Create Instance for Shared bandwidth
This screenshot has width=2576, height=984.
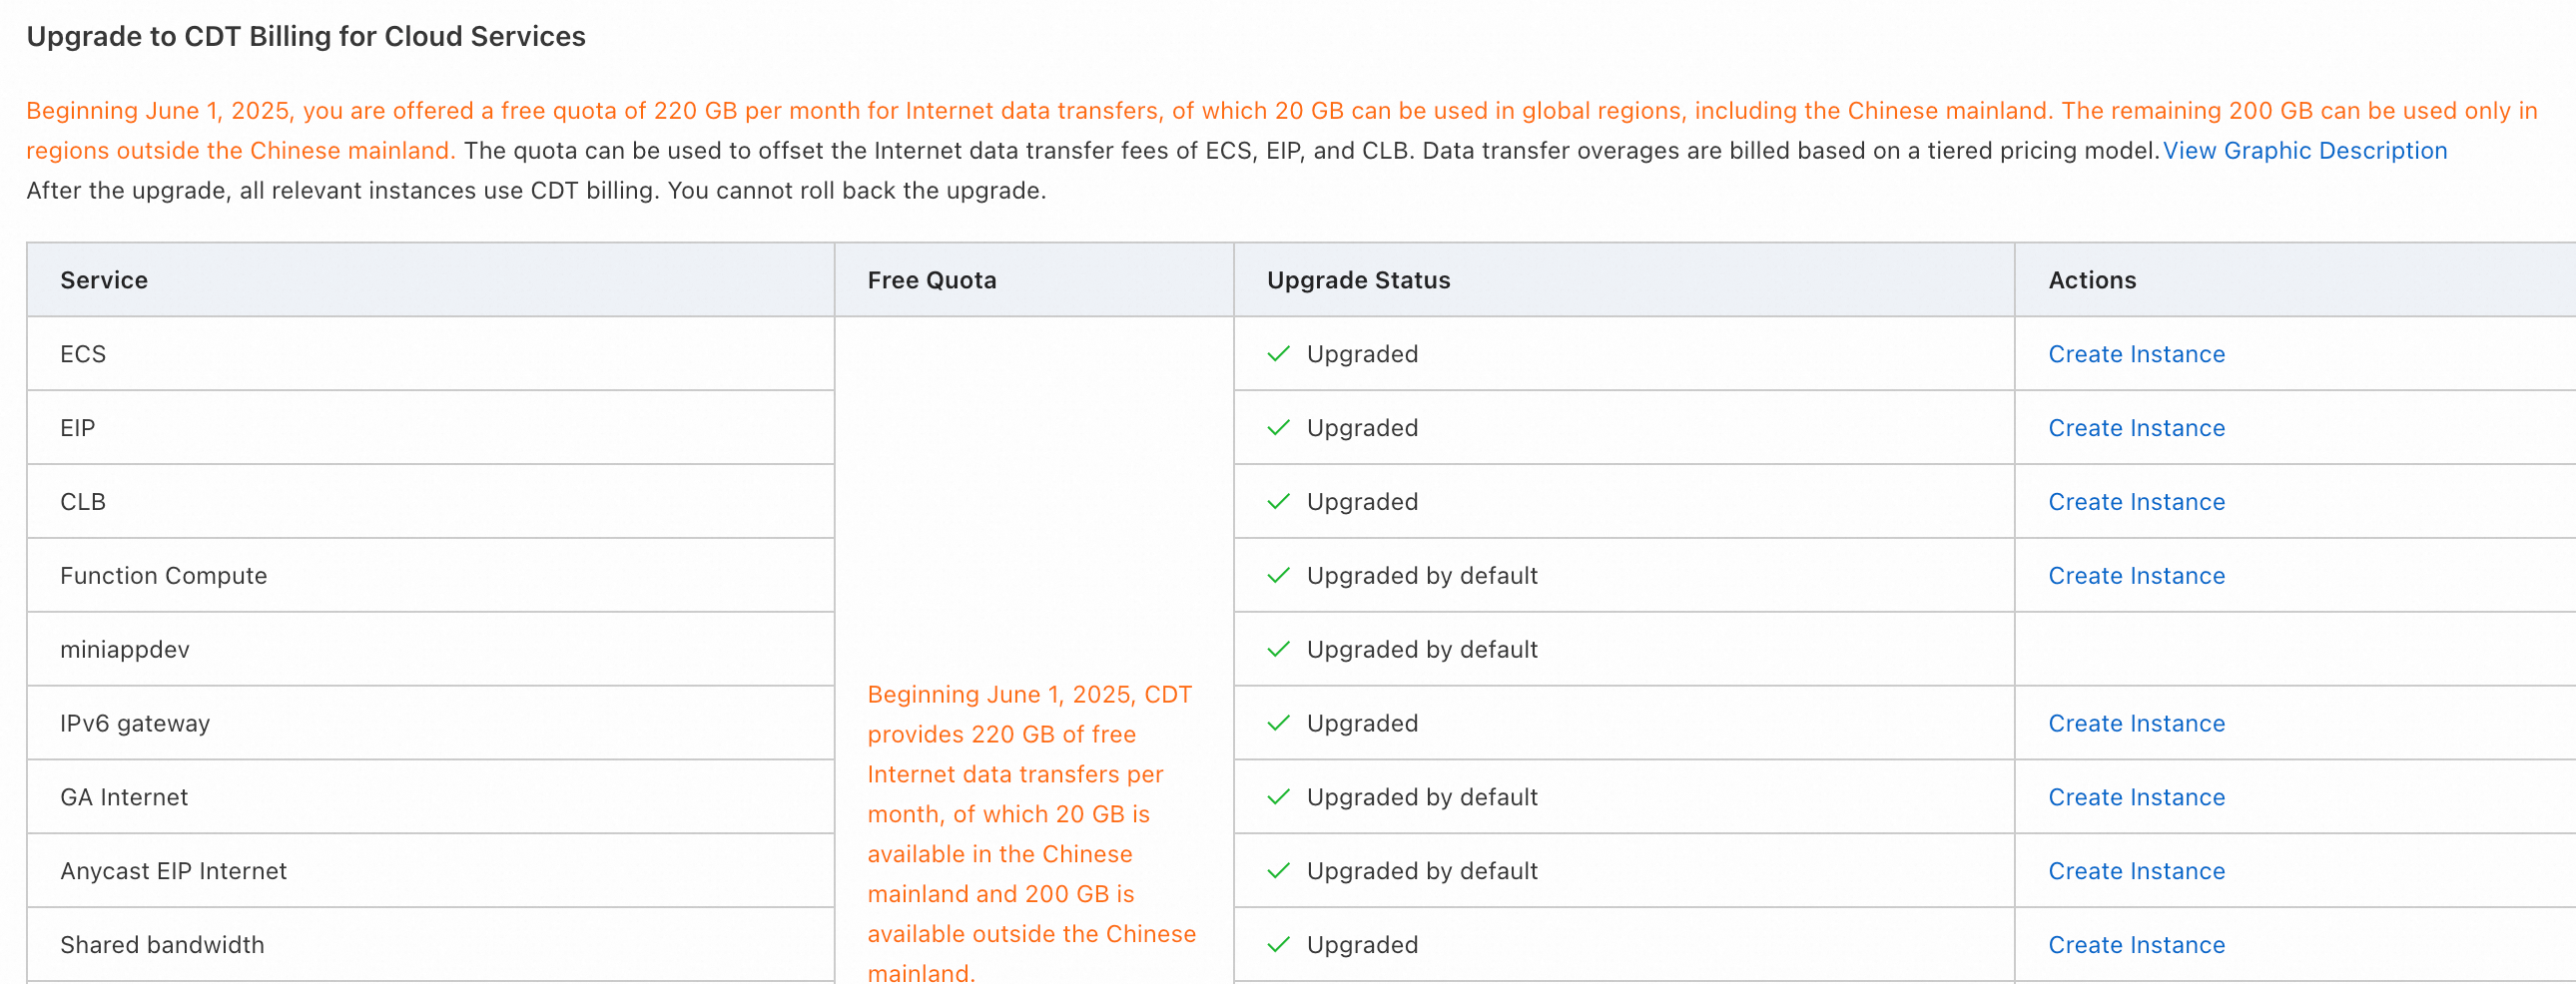[x=2136, y=945]
